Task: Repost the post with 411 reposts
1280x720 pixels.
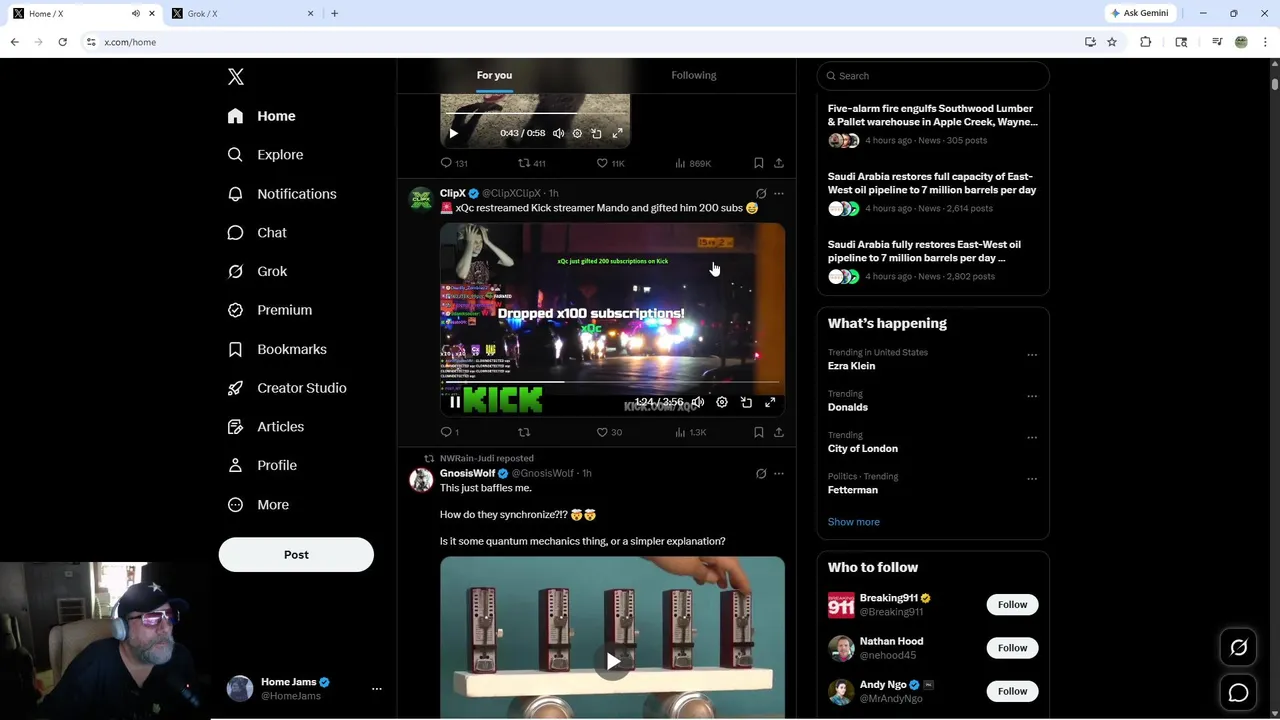Action: click(x=531, y=163)
